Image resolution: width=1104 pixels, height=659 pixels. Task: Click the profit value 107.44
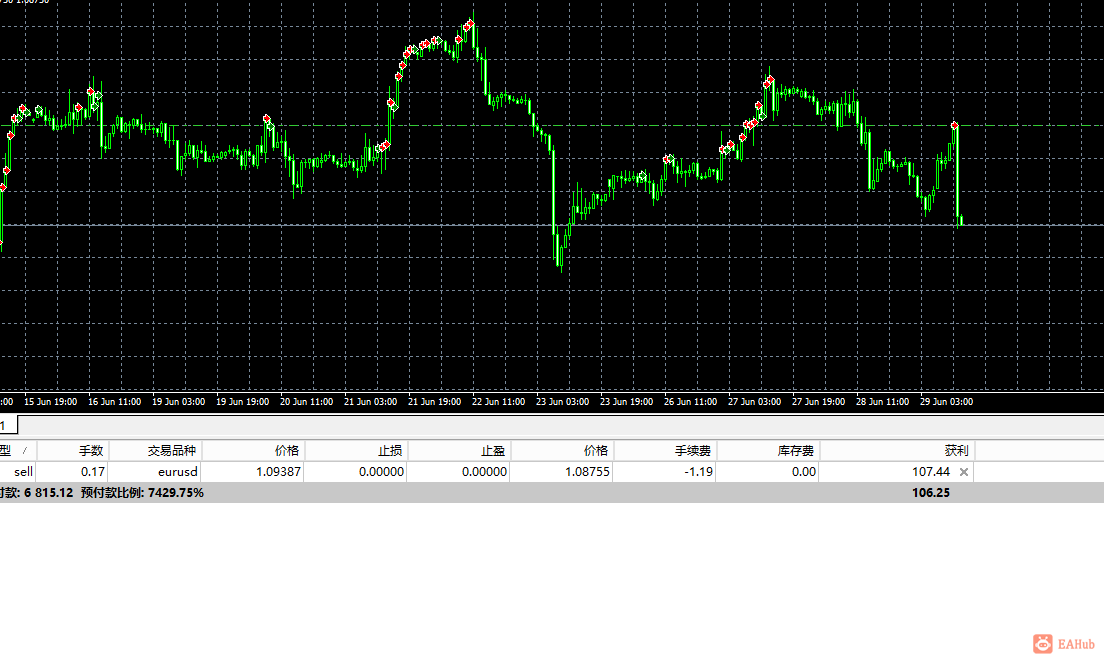tap(931, 472)
